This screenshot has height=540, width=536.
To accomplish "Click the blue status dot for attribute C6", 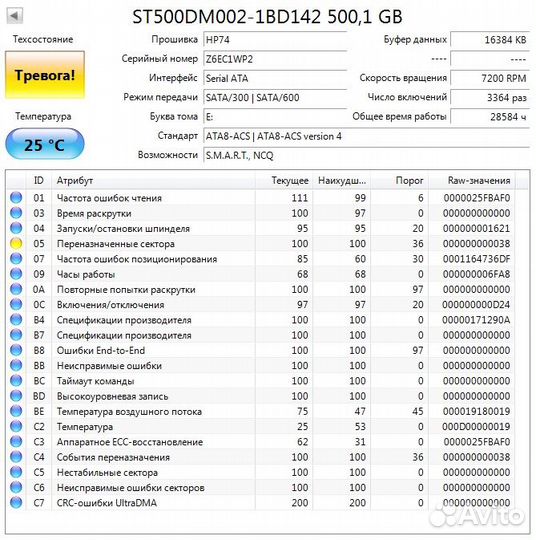I will click(x=16, y=487).
